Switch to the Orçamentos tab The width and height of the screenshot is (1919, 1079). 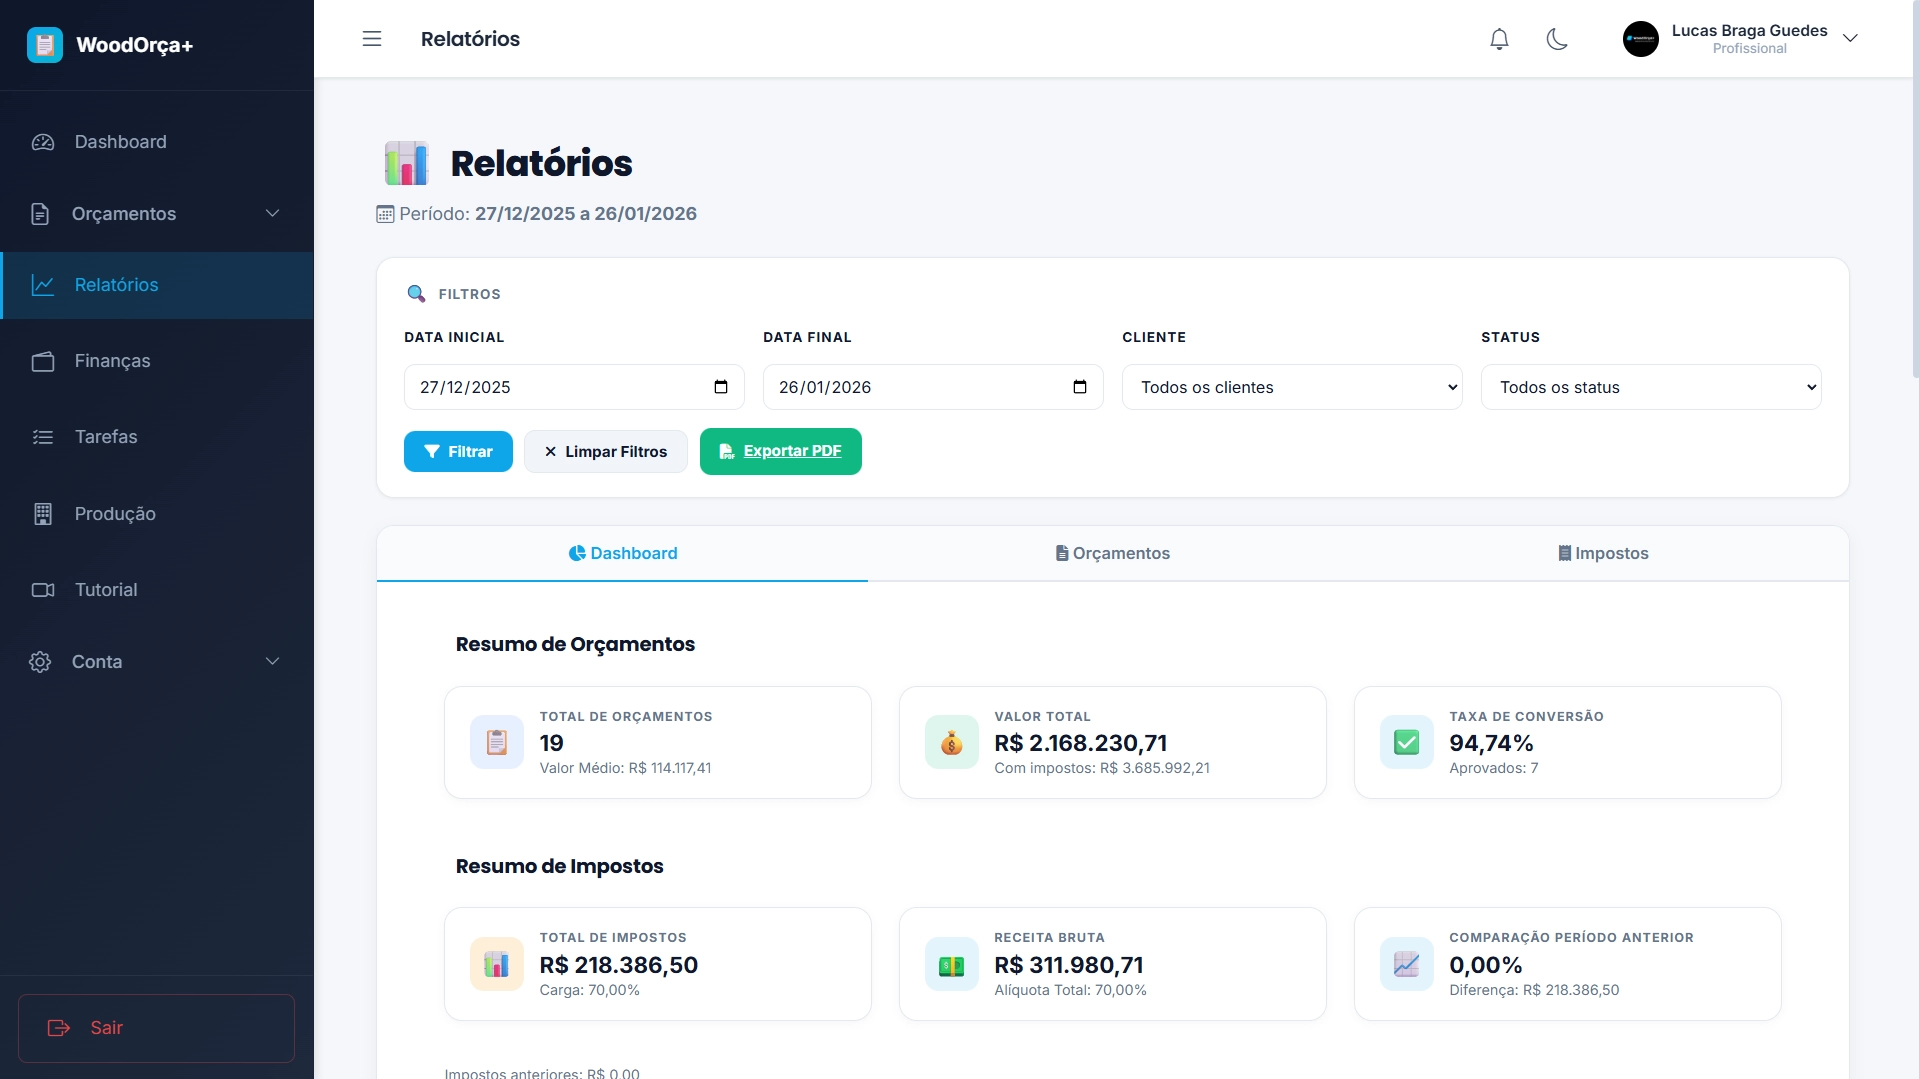pos(1112,553)
